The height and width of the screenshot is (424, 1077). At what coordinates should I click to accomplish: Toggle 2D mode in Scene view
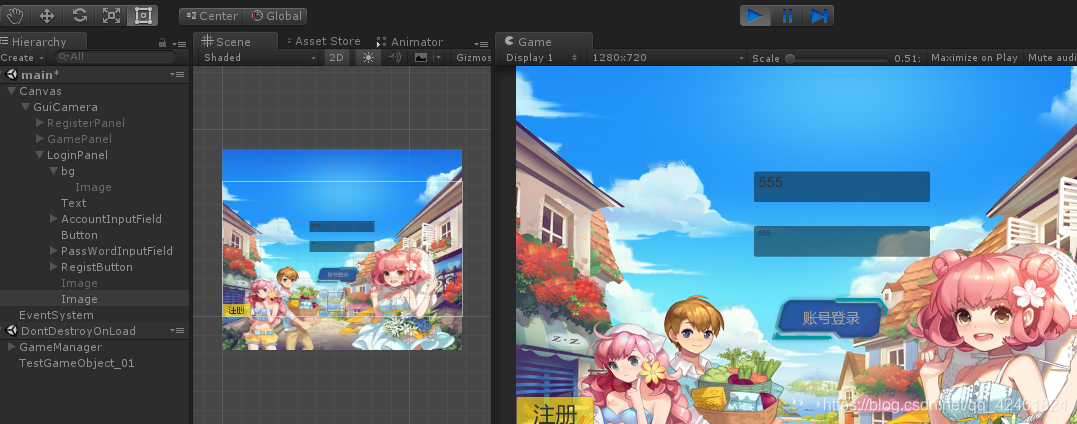point(337,58)
